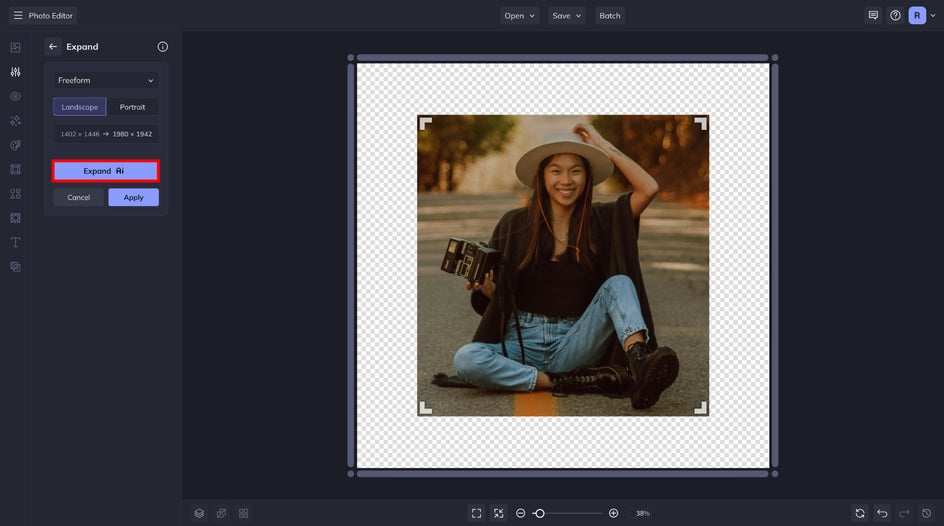Expand the Save dropdown menu
The image size is (944, 526).
click(567, 16)
